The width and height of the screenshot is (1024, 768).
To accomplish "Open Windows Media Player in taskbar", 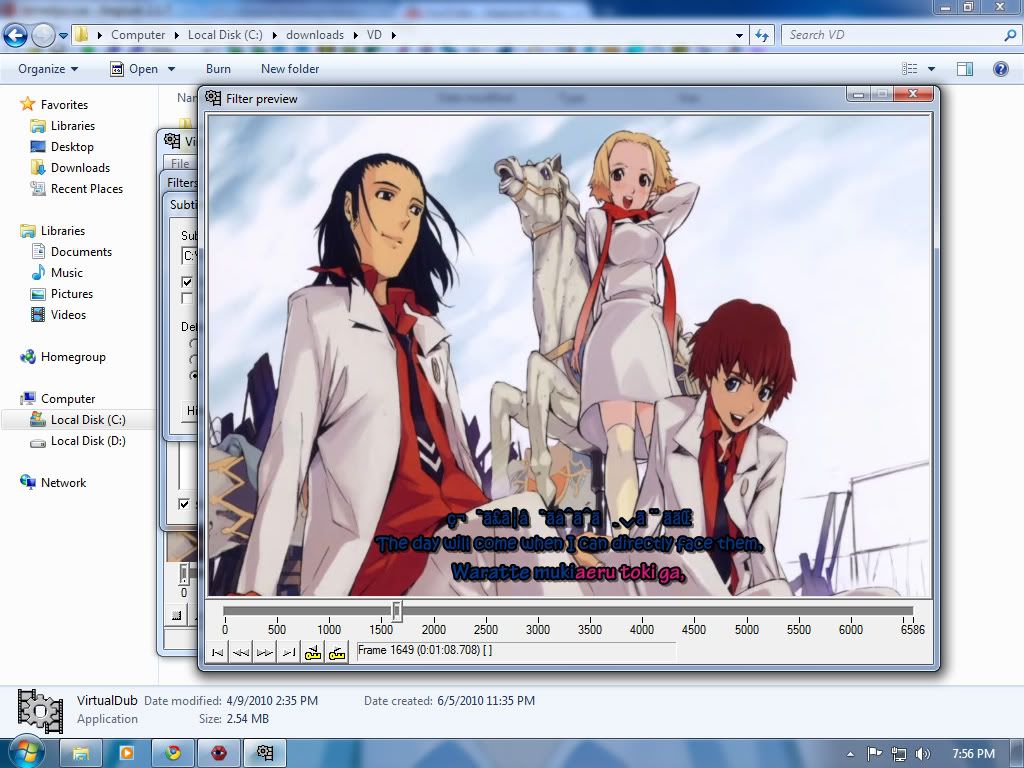I will [127, 753].
